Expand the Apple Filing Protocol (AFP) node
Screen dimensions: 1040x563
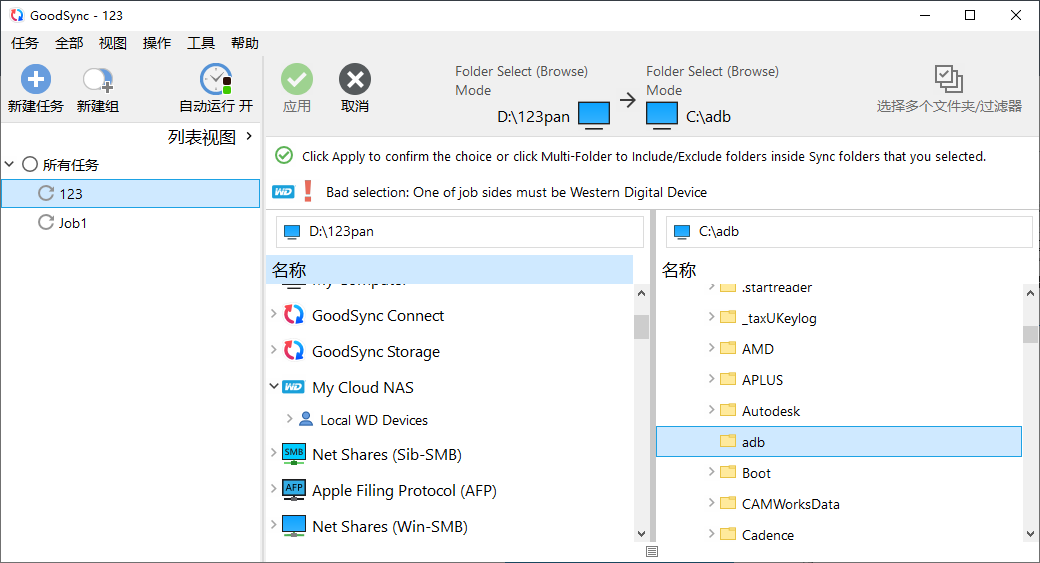[273, 488]
